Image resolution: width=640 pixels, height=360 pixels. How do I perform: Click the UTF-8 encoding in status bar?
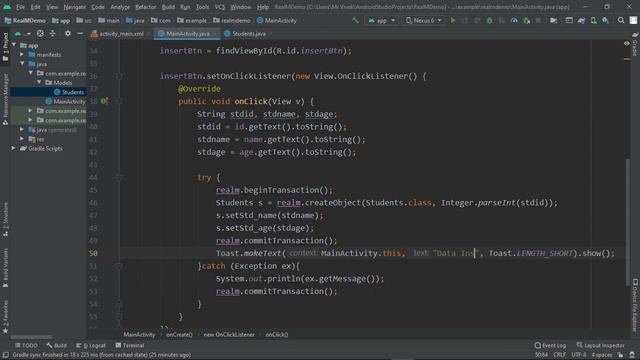pyautogui.click(x=579, y=355)
